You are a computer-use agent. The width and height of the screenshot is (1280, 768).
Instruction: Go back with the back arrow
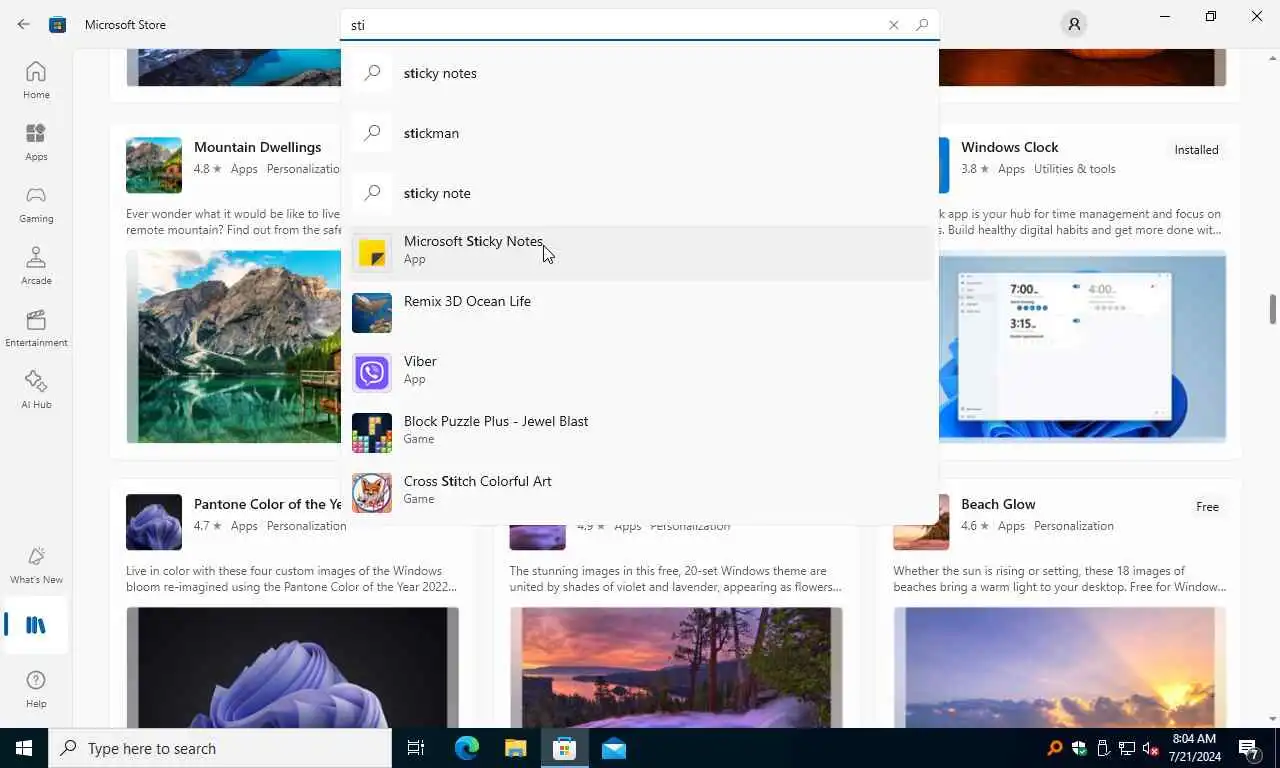coord(24,24)
